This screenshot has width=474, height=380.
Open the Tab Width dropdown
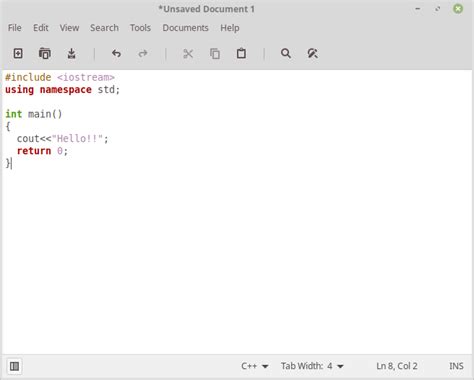click(312, 366)
